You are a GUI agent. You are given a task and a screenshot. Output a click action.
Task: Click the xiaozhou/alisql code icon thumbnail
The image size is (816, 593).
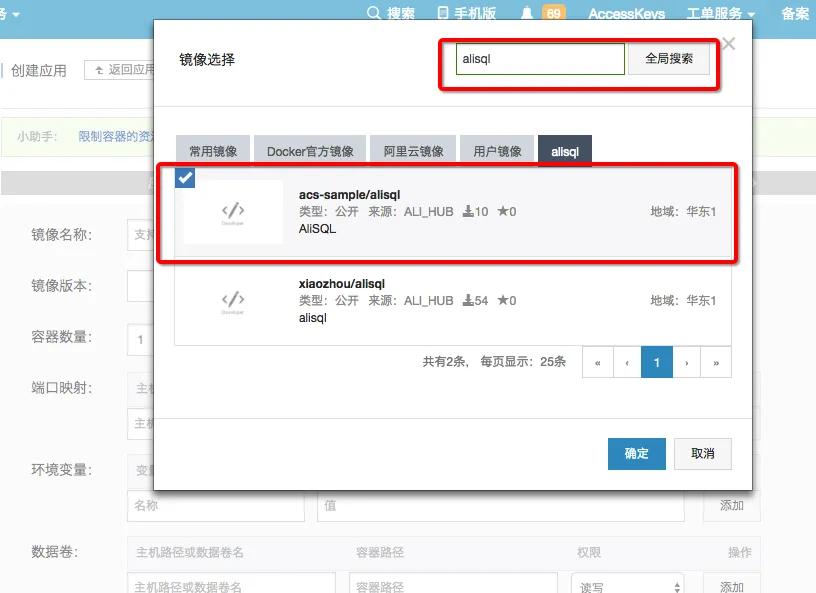[x=233, y=301]
